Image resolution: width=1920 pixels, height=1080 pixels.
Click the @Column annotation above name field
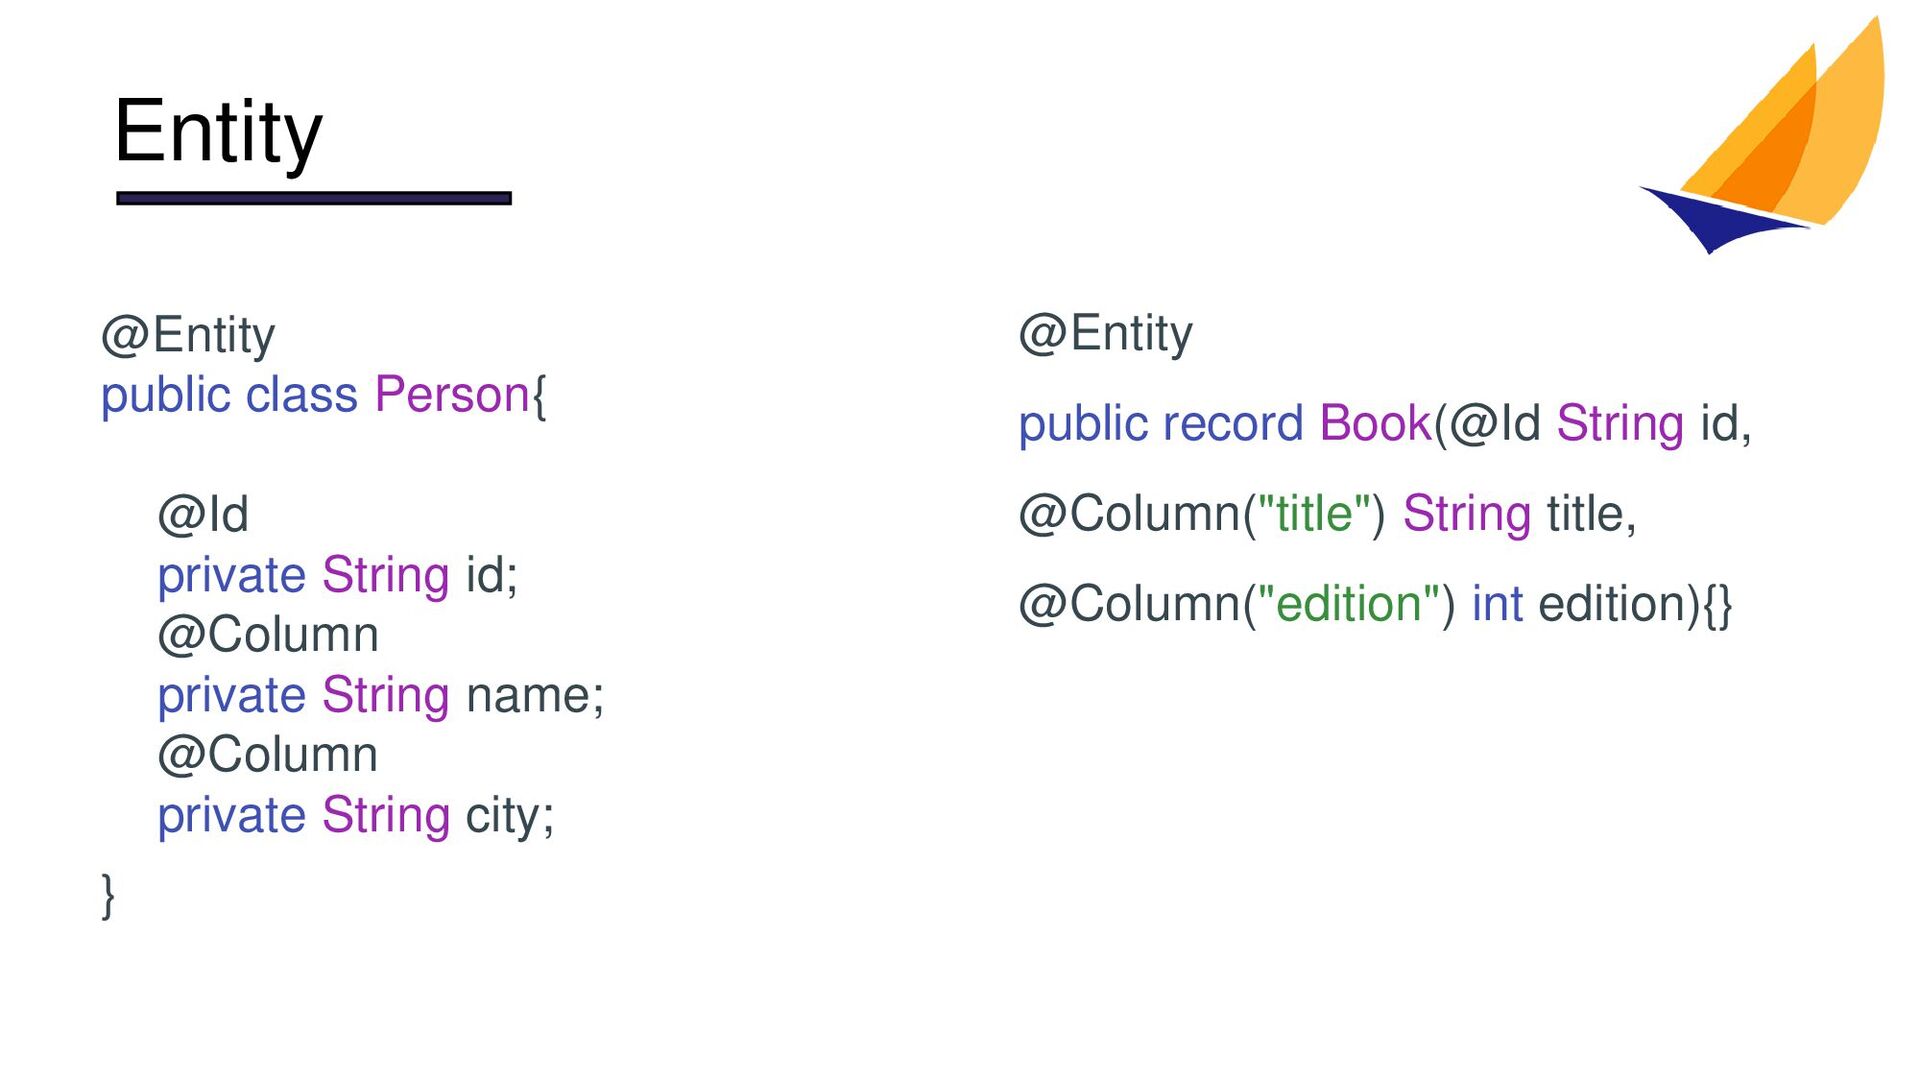point(268,635)
